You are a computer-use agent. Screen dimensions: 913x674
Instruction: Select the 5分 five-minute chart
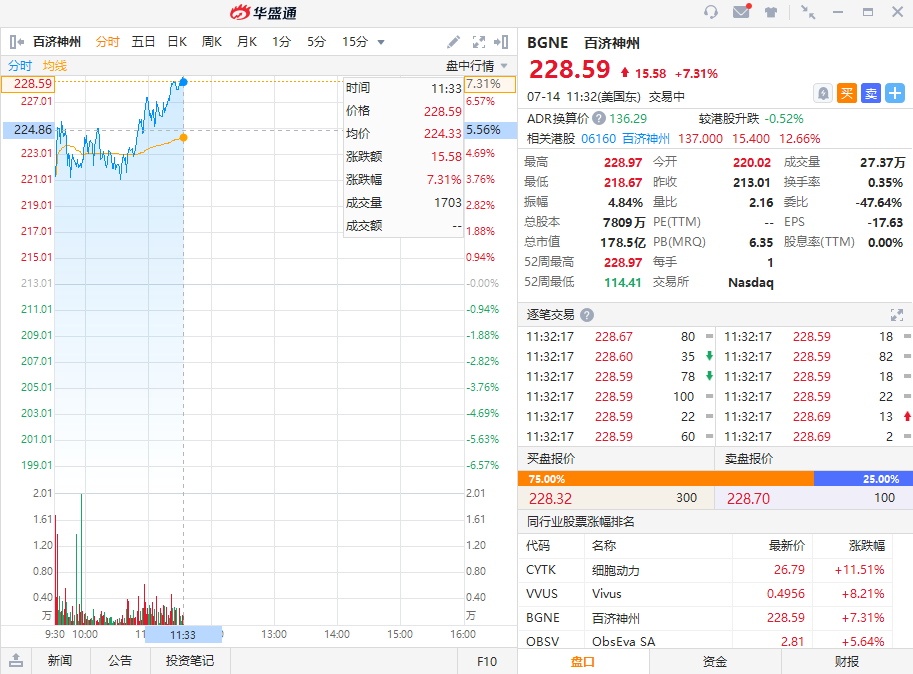point(316,42)
